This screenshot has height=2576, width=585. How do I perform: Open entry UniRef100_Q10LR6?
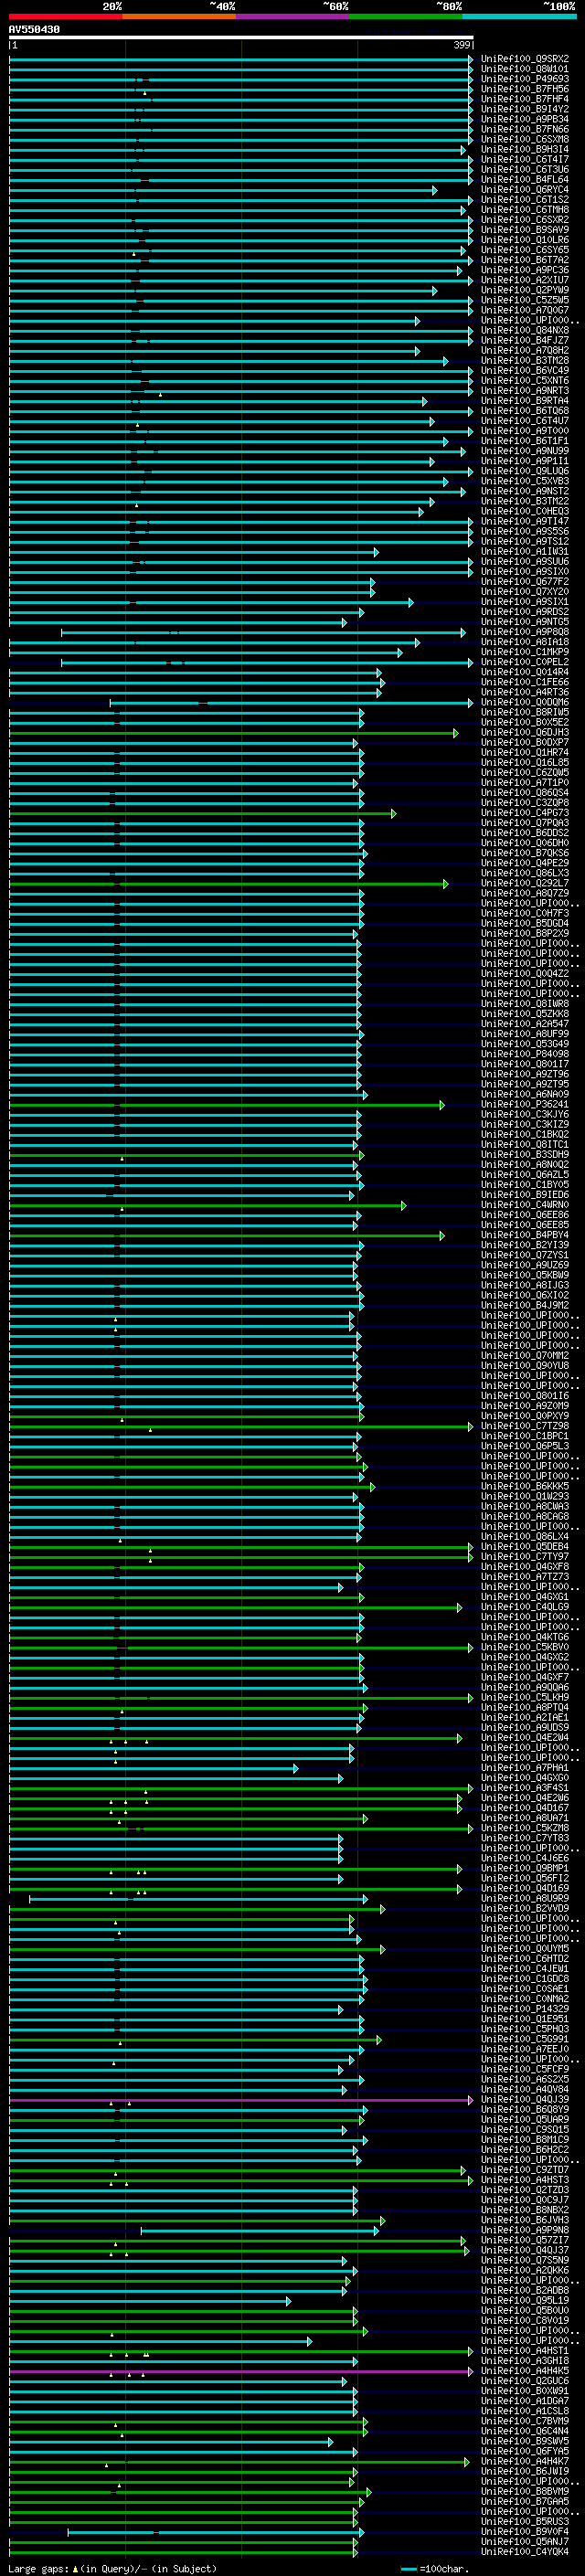click(x=525, y=240)
